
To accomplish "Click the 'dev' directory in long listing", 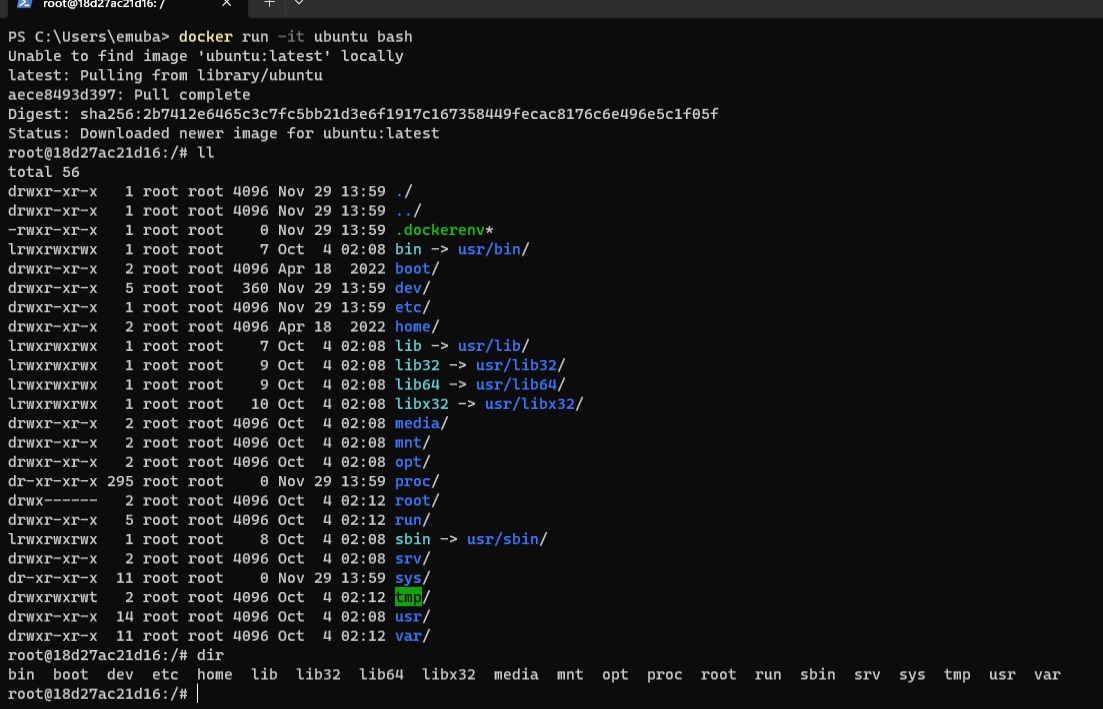I will pyautogui.click(x=408, y=288).
